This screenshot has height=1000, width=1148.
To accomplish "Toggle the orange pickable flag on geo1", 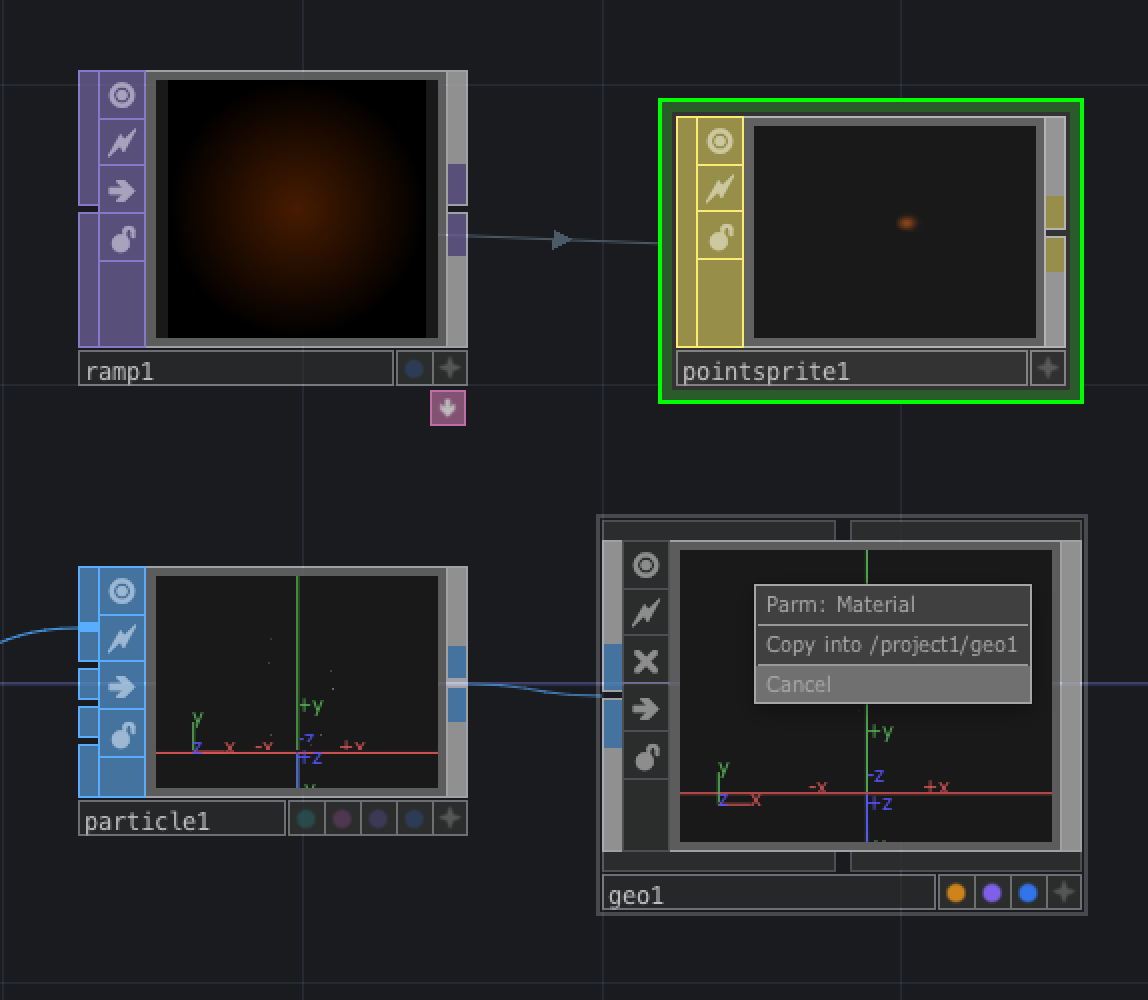I will (956, 892).
